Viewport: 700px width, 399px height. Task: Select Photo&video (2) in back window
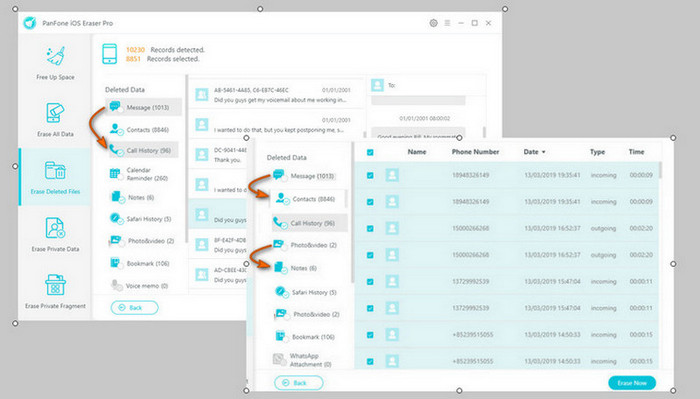click(x=142, y=241)
